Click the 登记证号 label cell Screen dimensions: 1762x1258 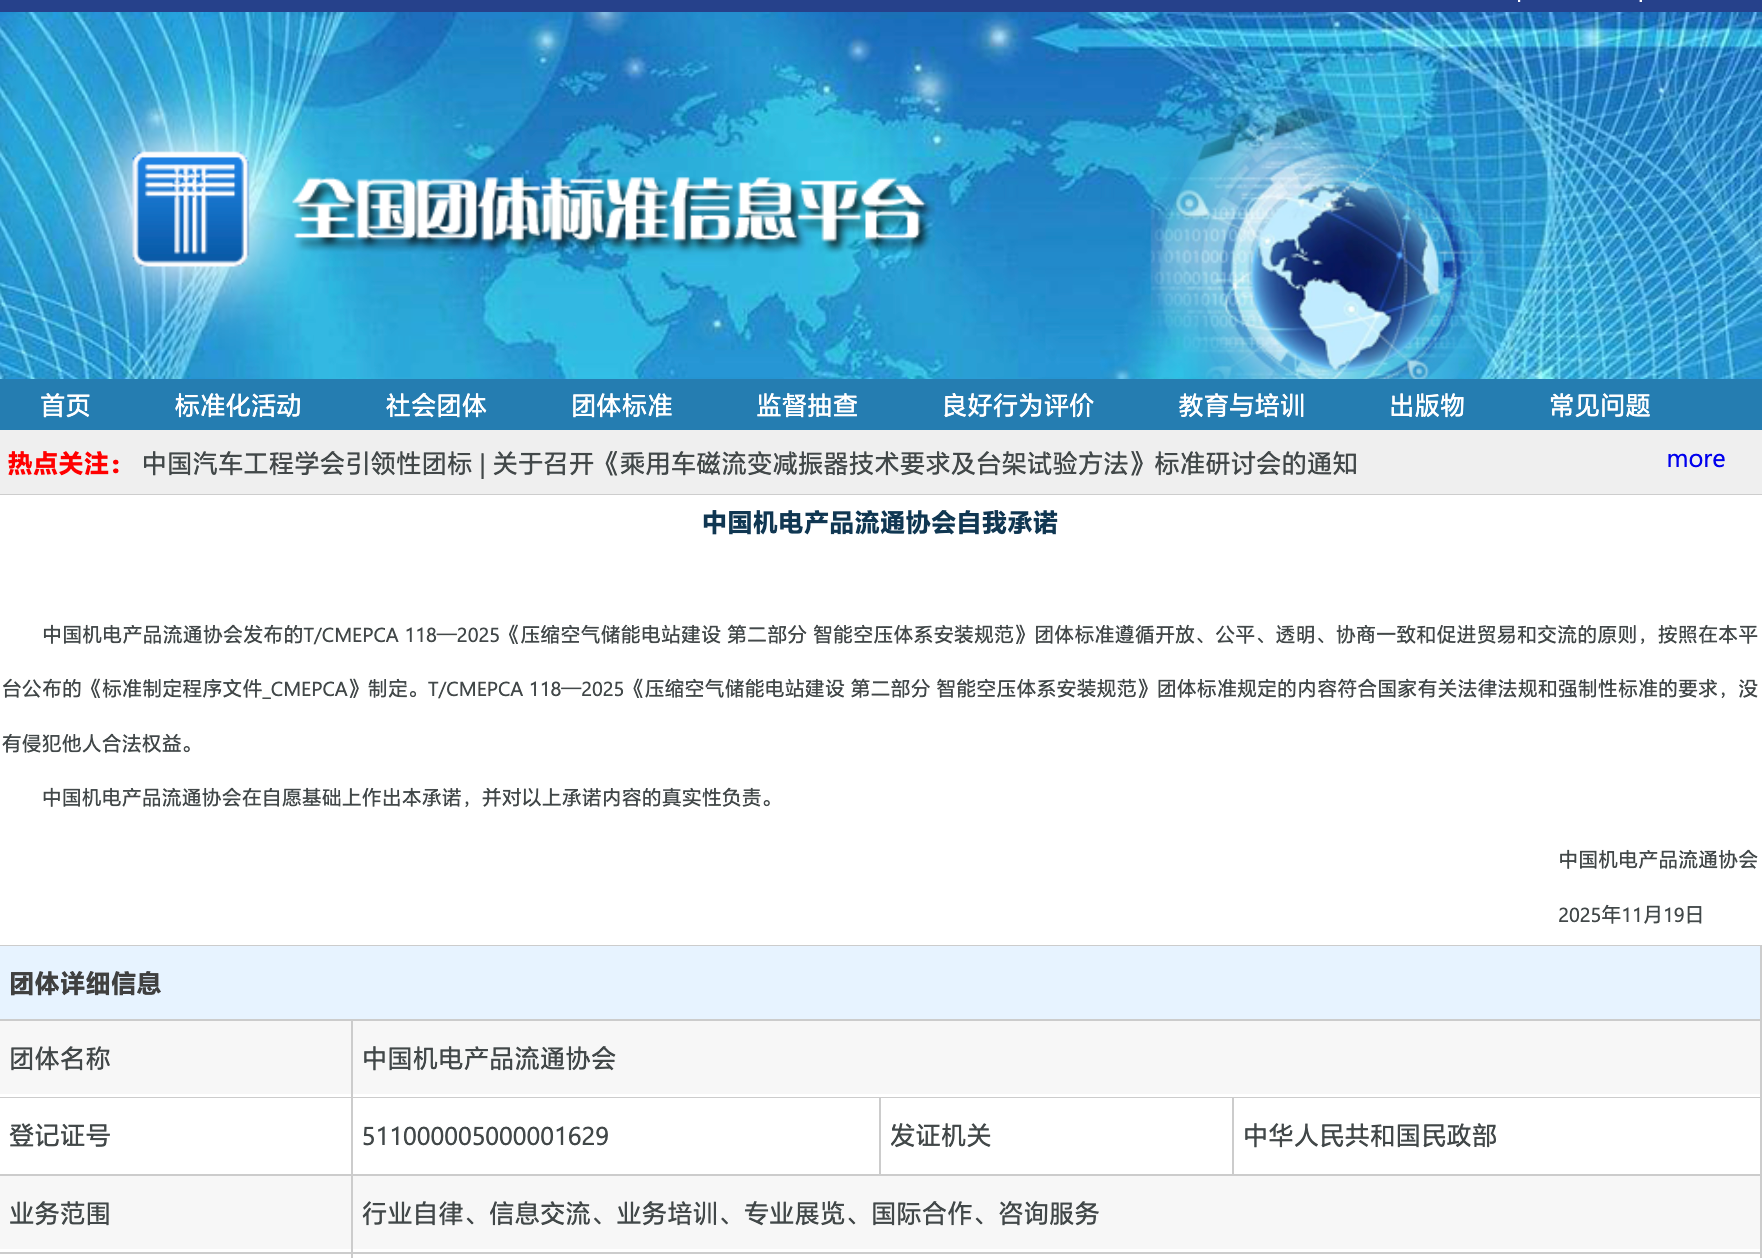tap(176, 1136)
